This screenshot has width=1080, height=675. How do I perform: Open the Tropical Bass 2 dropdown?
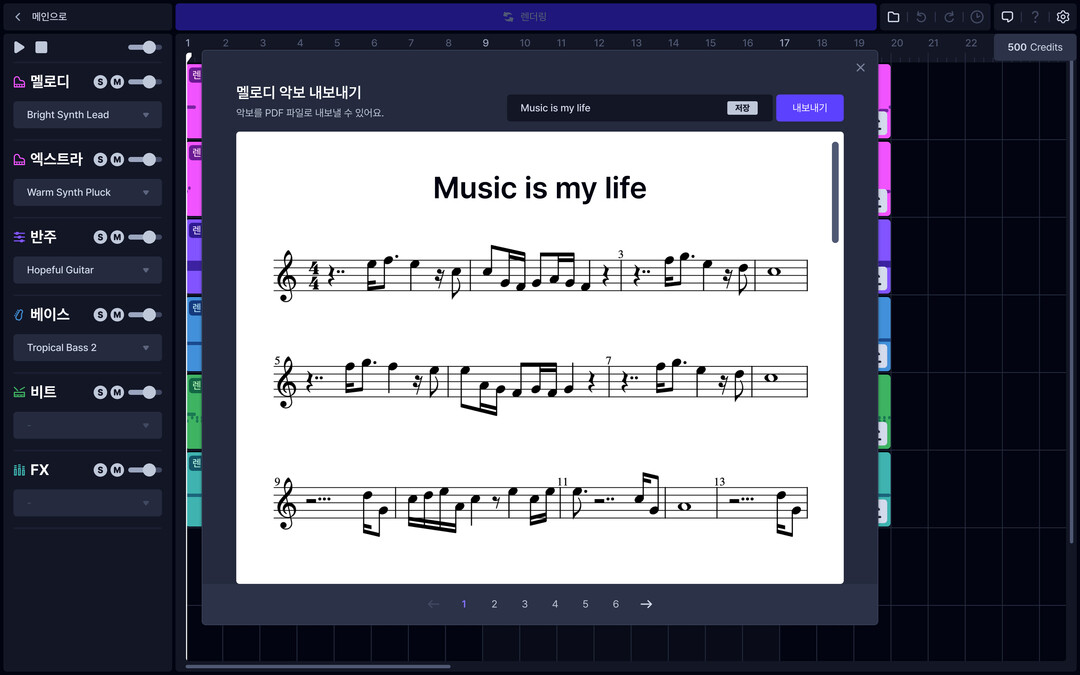pyautogui.click(x=87, y=348)
